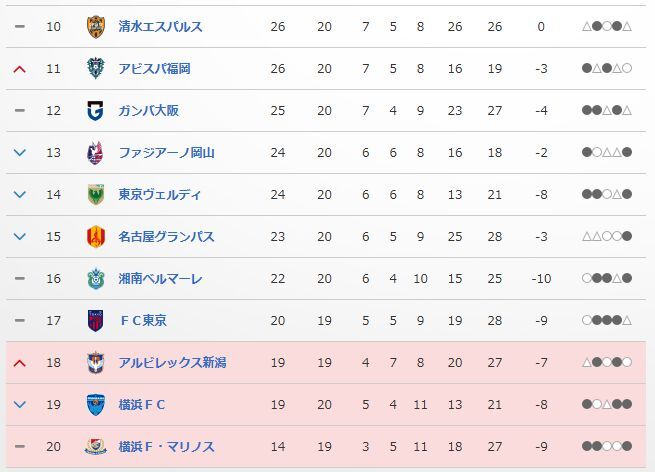Viewport: 655px width, 472px height.
Task: Click the Fagiano Okayama club crest
Action: 95,153
